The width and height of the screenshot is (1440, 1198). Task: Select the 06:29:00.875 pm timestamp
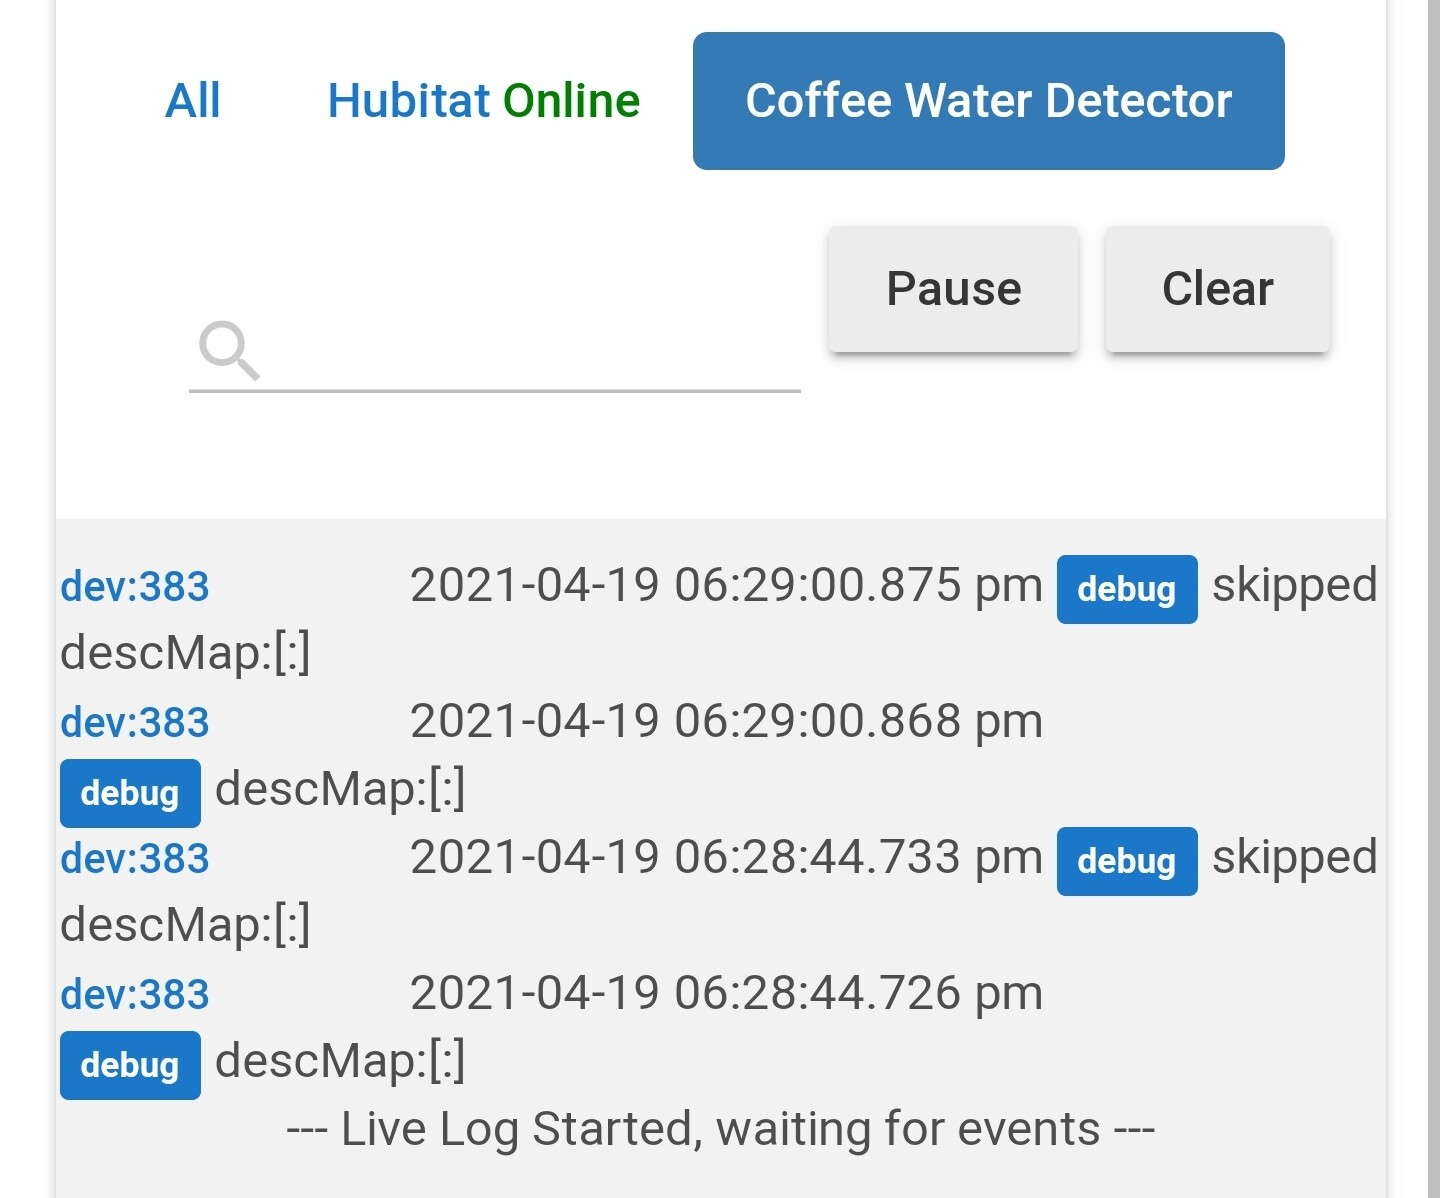coord(726,585)
